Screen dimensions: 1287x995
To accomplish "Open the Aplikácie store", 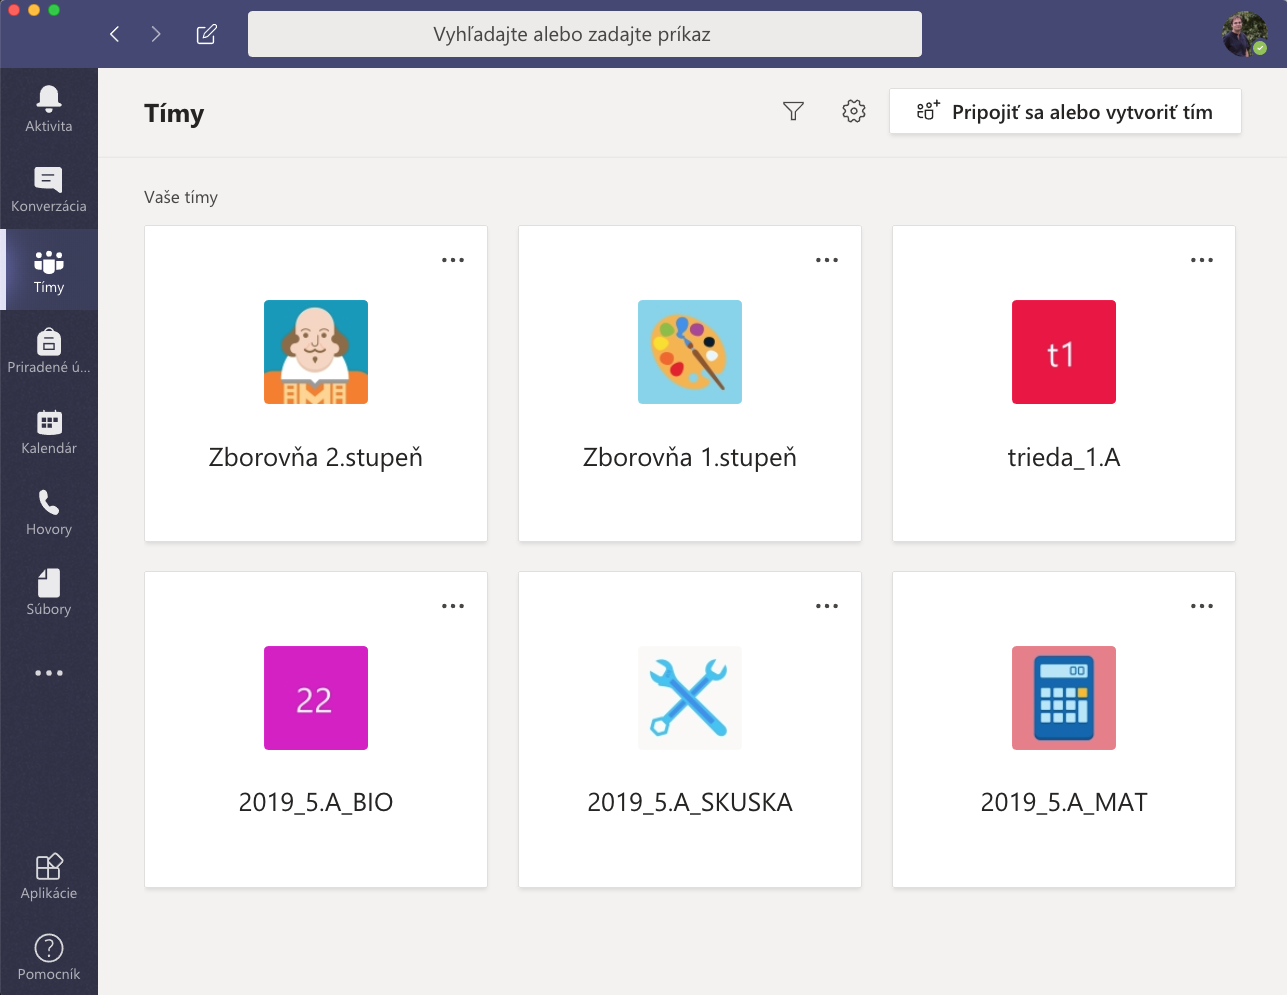I will point(48,876).
